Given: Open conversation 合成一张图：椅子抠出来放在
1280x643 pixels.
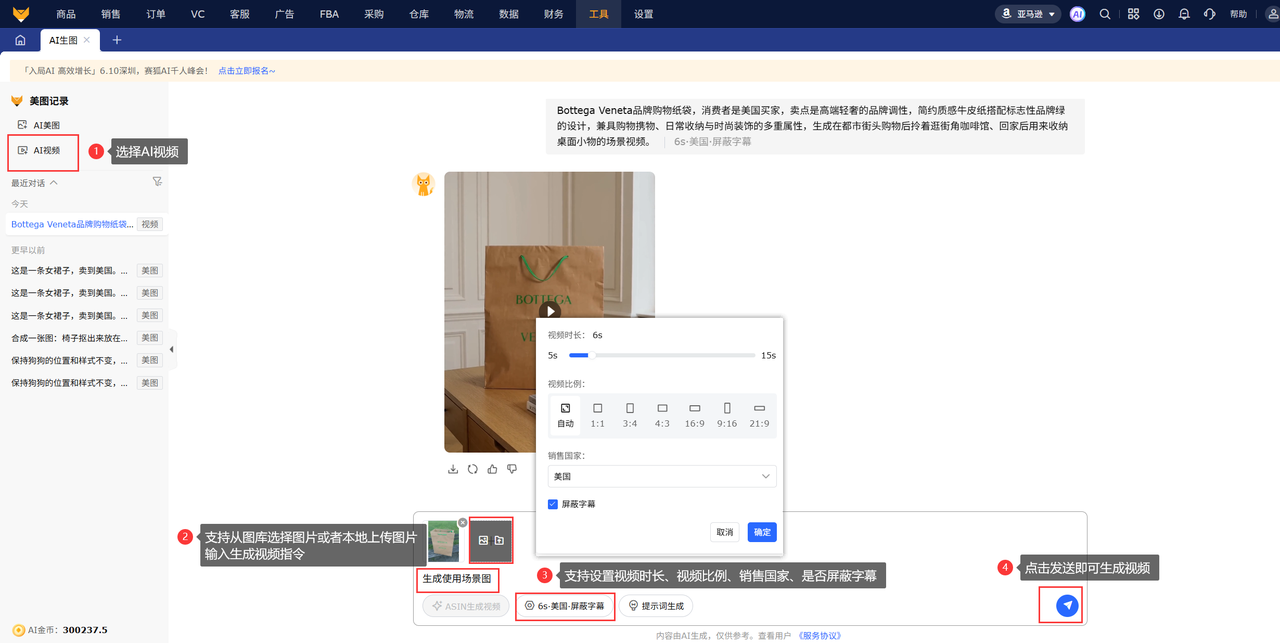Looking at the screenshot, I should point(69,338).
